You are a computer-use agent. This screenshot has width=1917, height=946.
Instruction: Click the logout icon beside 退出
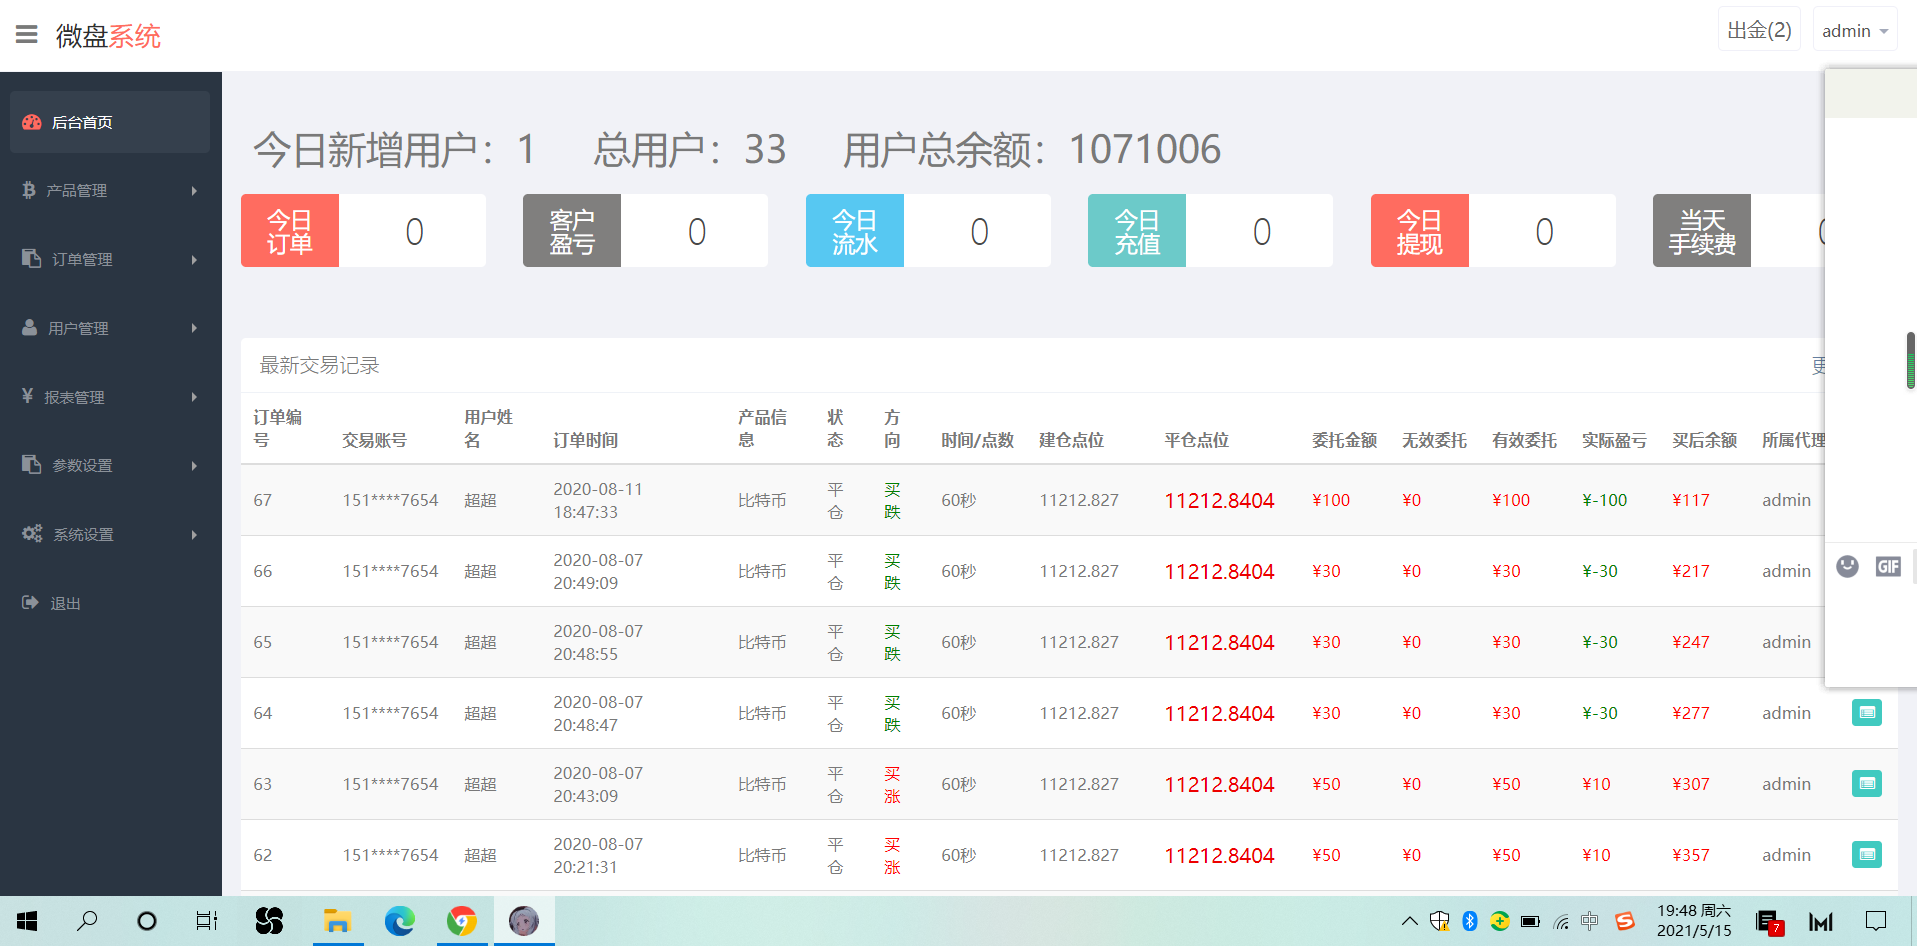pos(30,602)
